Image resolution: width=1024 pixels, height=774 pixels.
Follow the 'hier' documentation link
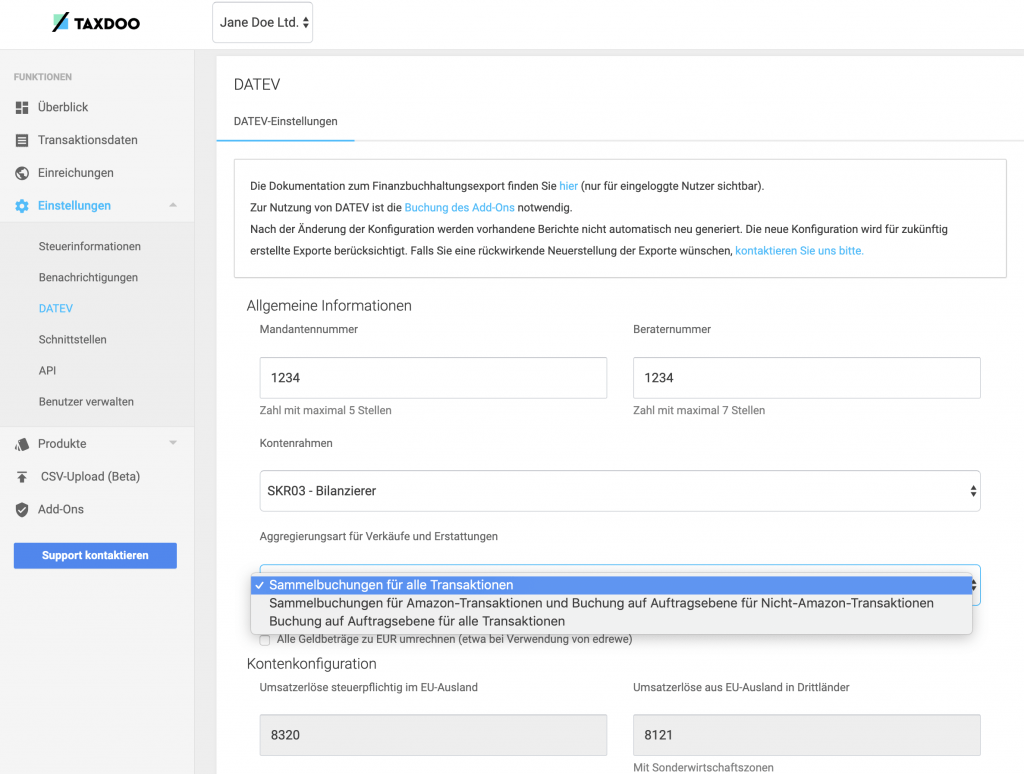pyautogui.click(x=568, y=186)
